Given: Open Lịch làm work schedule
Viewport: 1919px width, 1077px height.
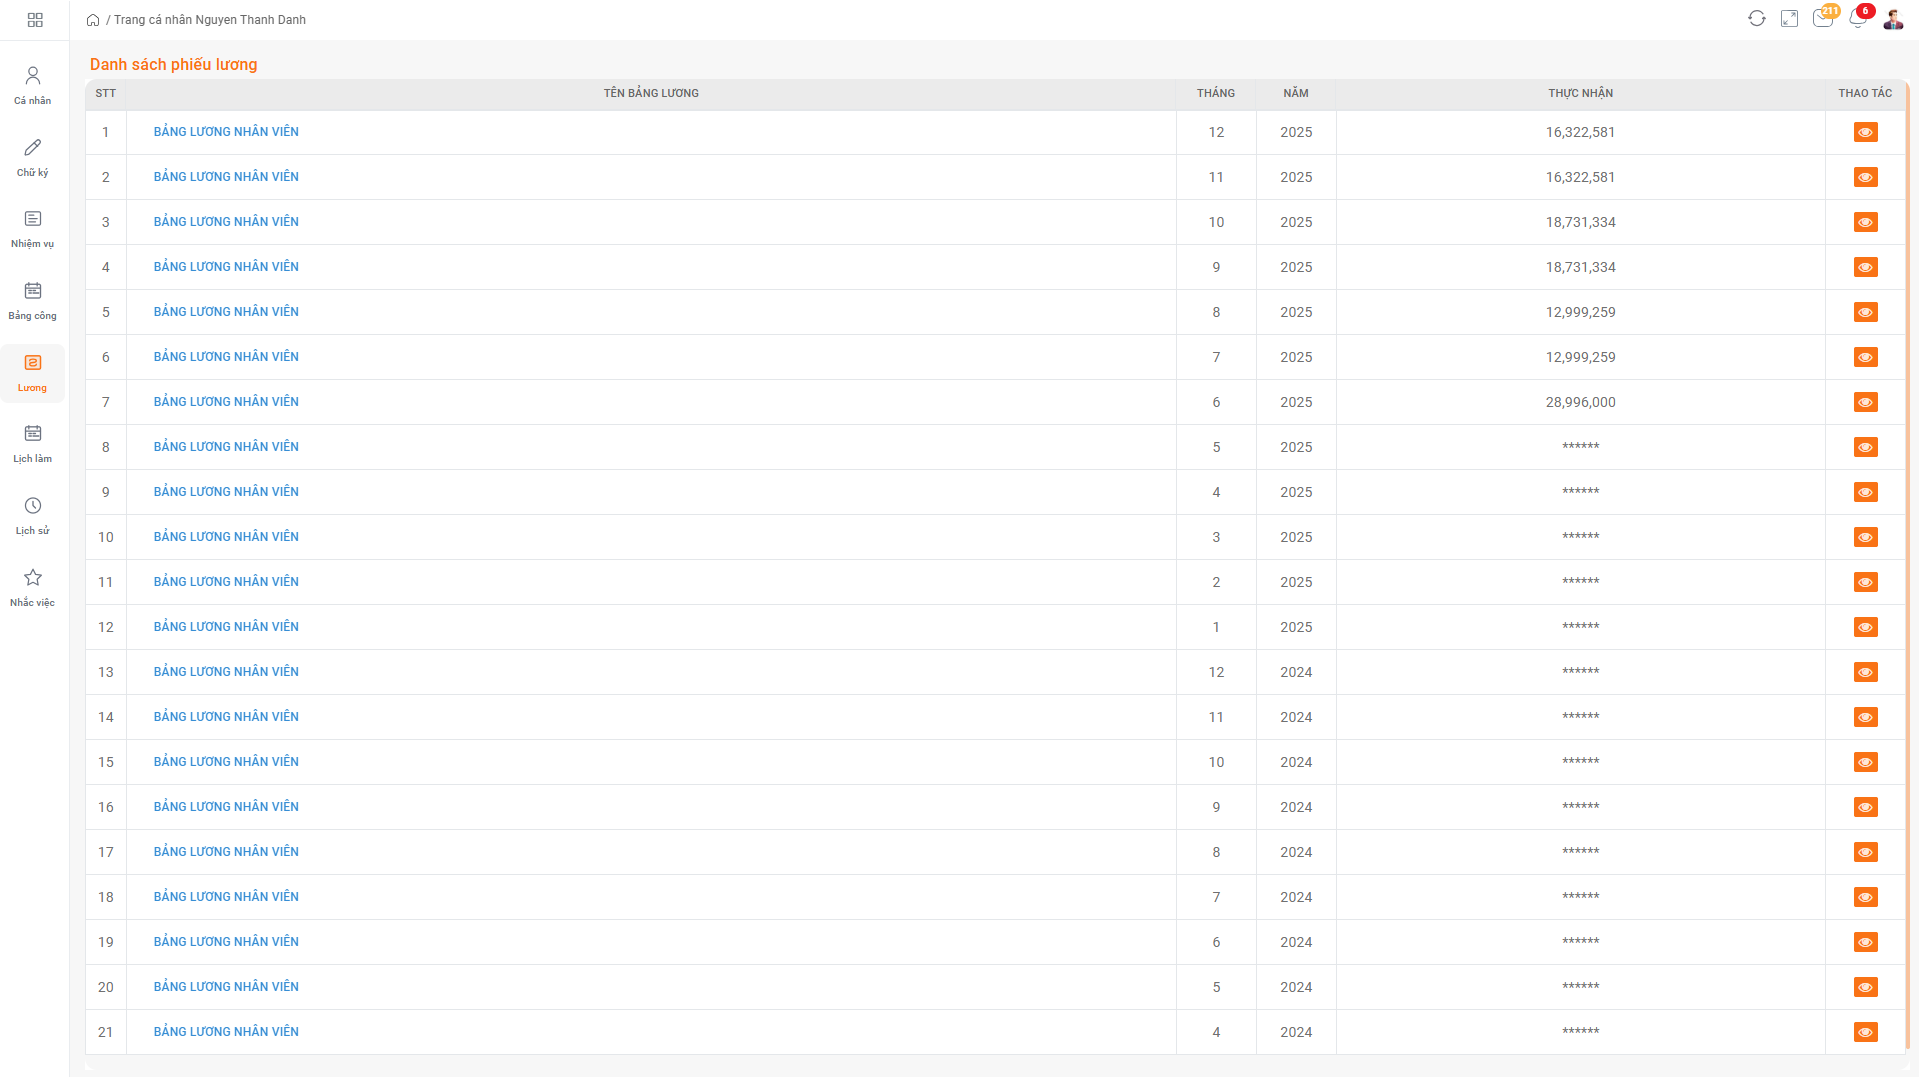Looking at the screenshot, I should pos(33,443).
